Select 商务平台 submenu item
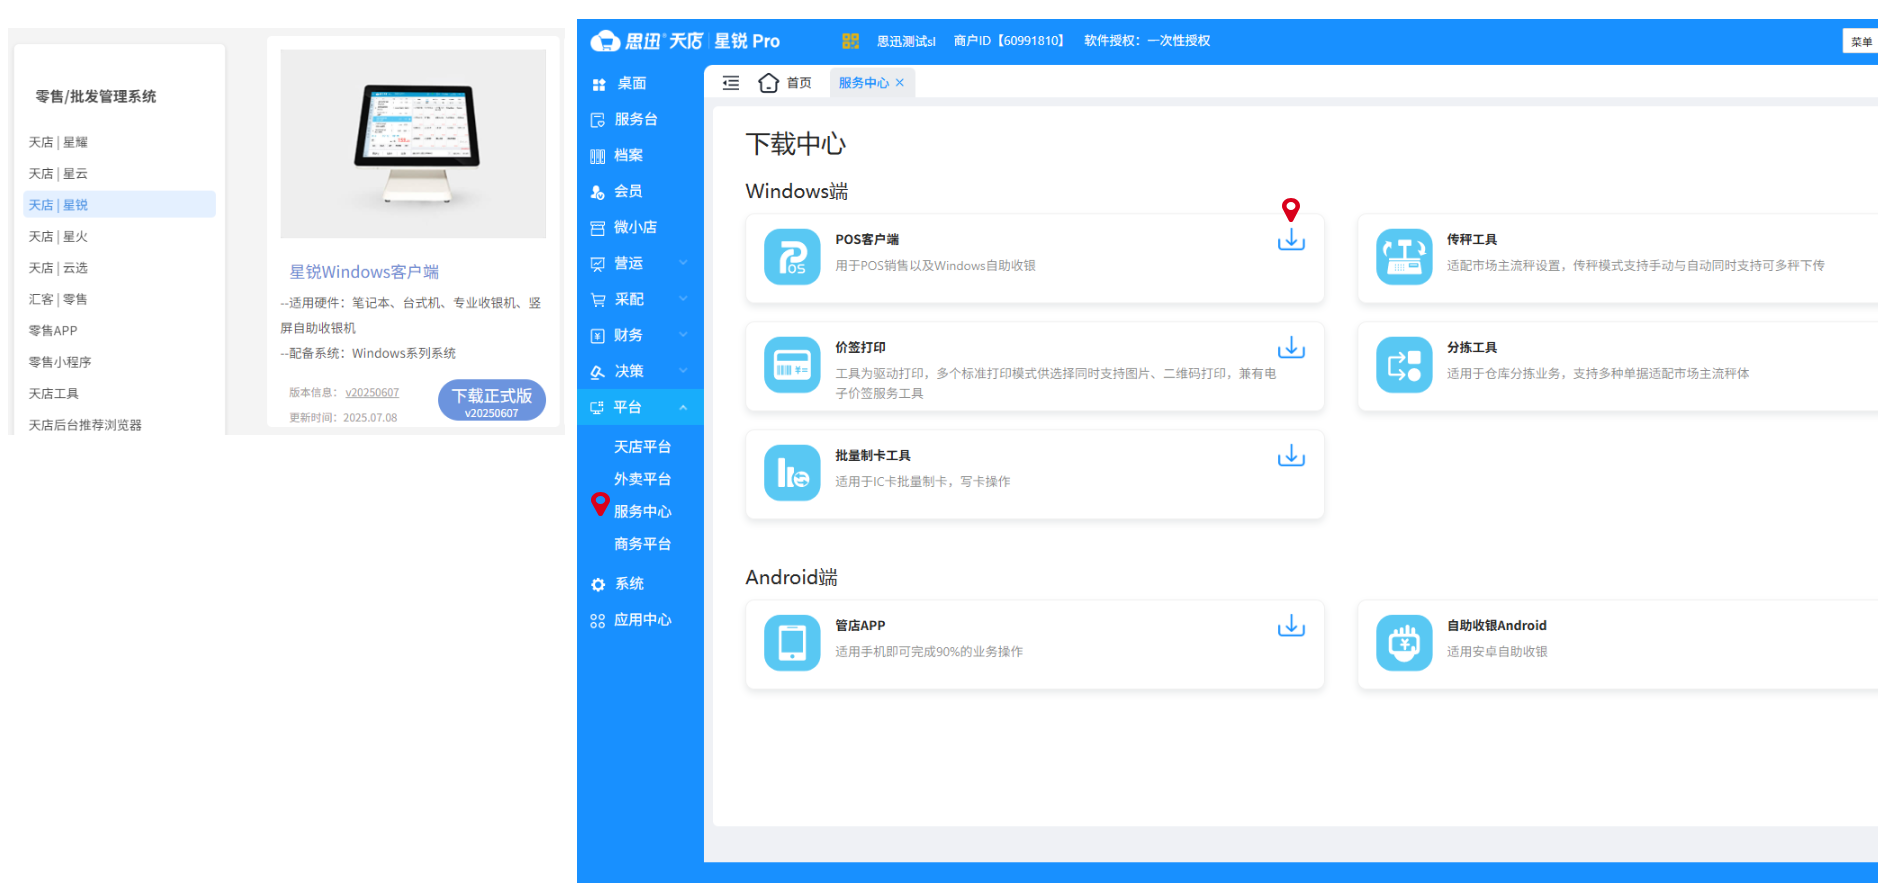Viewport: 1878px width, 893px height. tap(642, 544)
